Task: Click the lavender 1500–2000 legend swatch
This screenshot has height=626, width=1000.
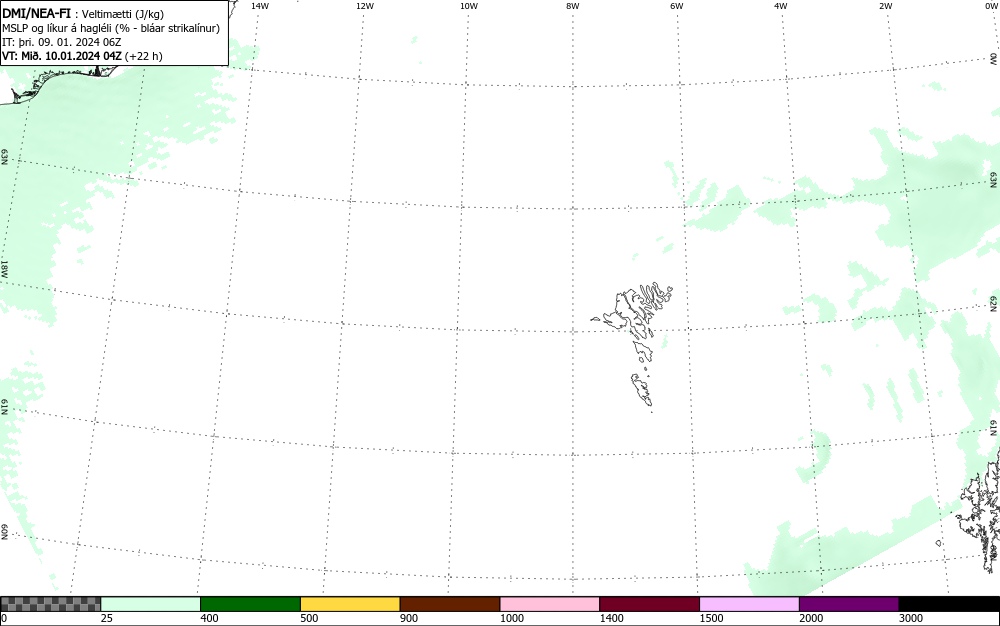Action: [749, 604]
